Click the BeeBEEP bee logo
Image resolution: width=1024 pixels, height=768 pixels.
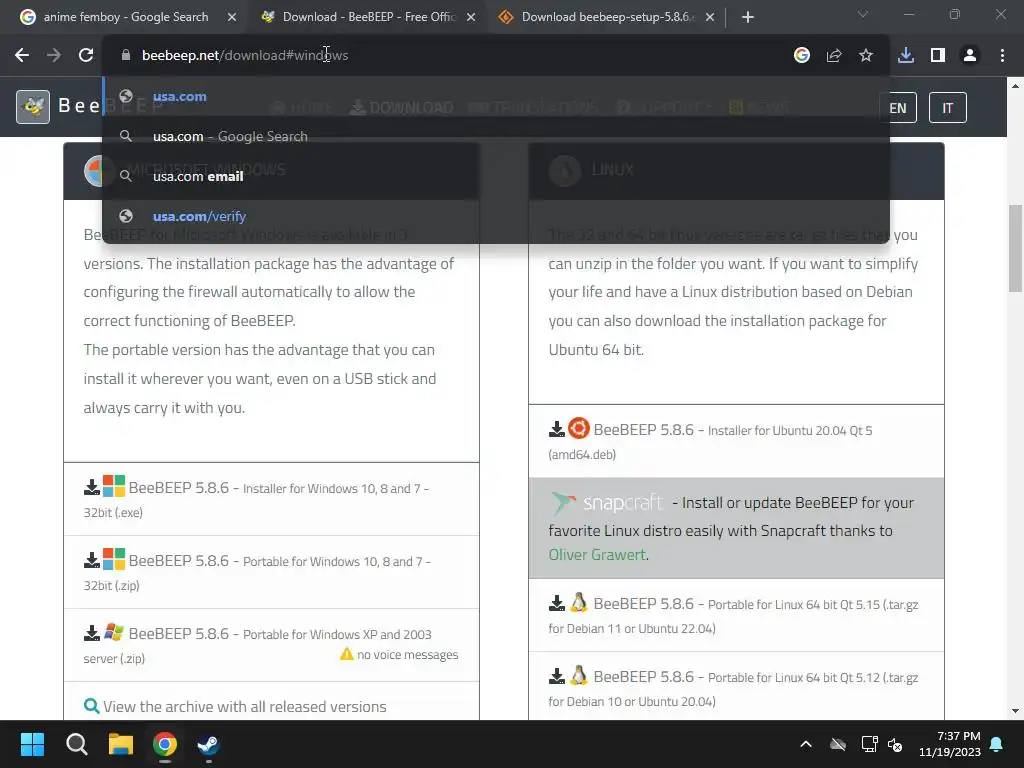[x=33, y=106]
